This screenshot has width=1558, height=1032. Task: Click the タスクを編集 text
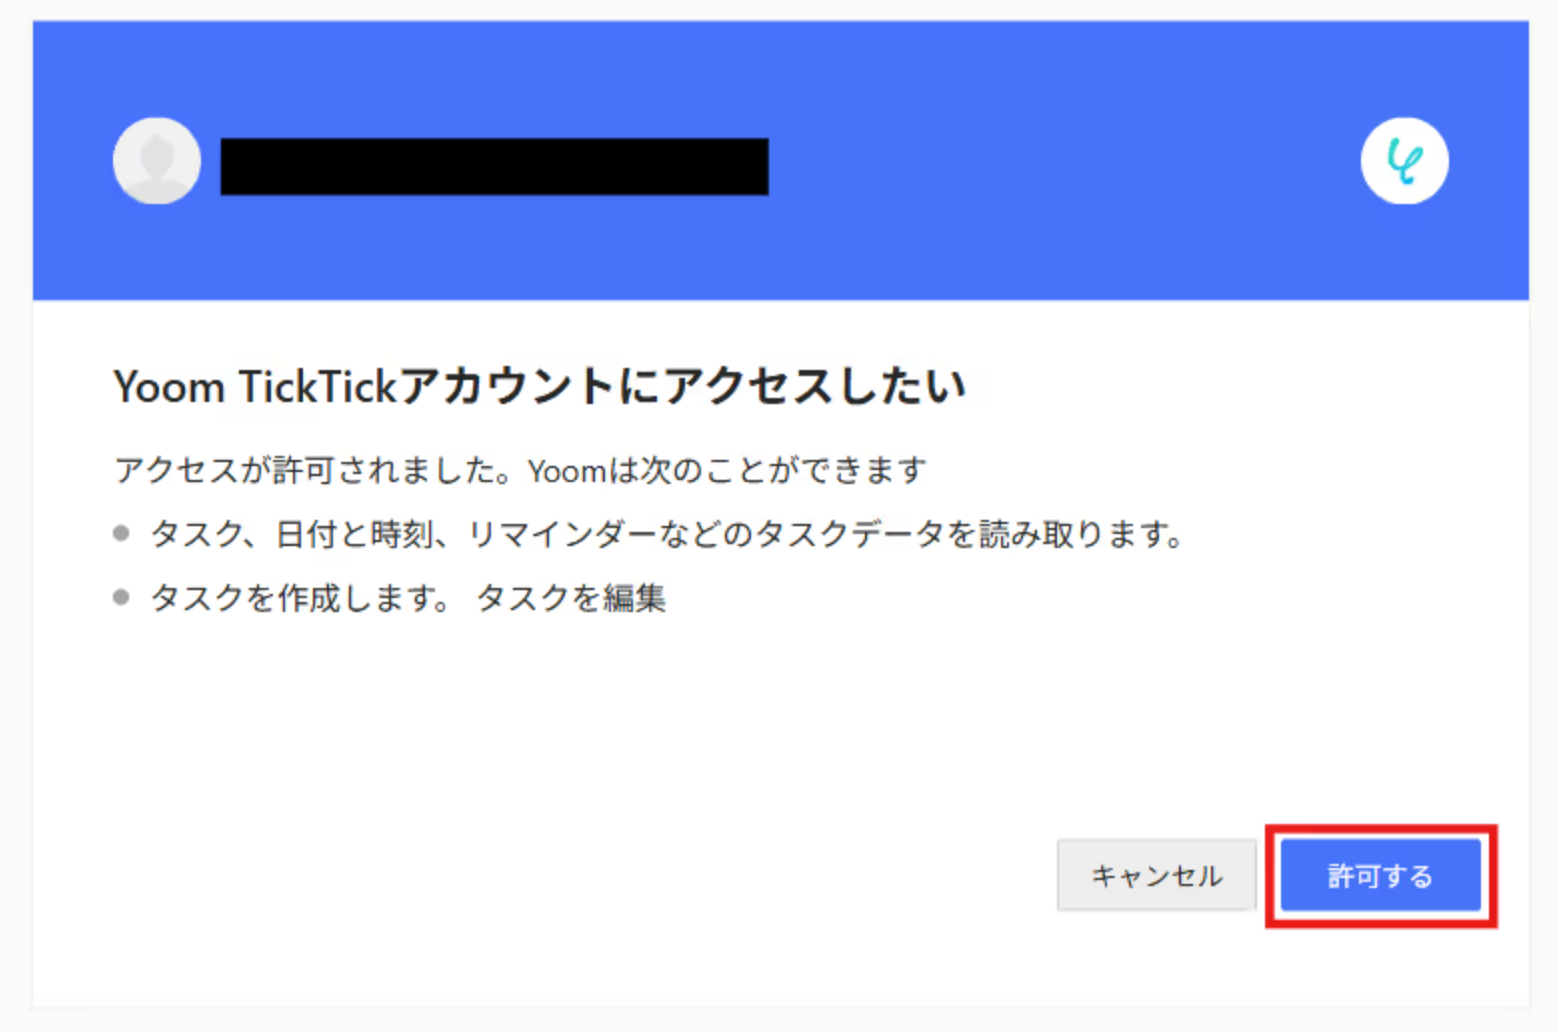click(x=570, y=598)
